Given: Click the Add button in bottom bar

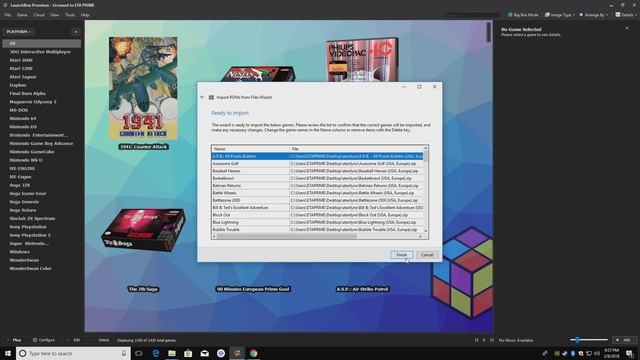Looking at the screenshot, I should click(623, 340).
